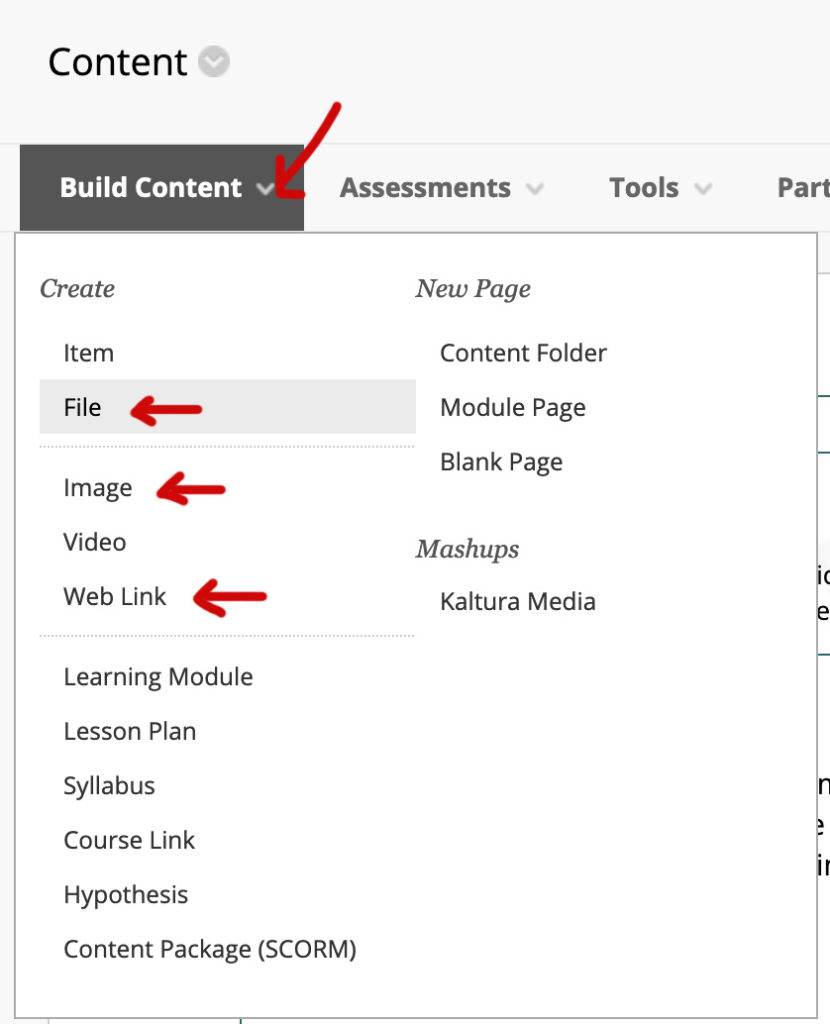
Task: Create a Learning Module
Action: click(158, 677)
